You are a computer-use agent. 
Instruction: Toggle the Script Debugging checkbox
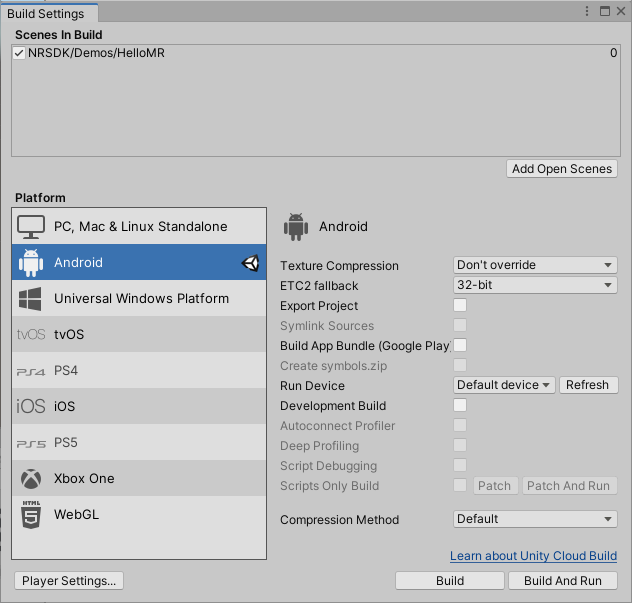(460, 465)
